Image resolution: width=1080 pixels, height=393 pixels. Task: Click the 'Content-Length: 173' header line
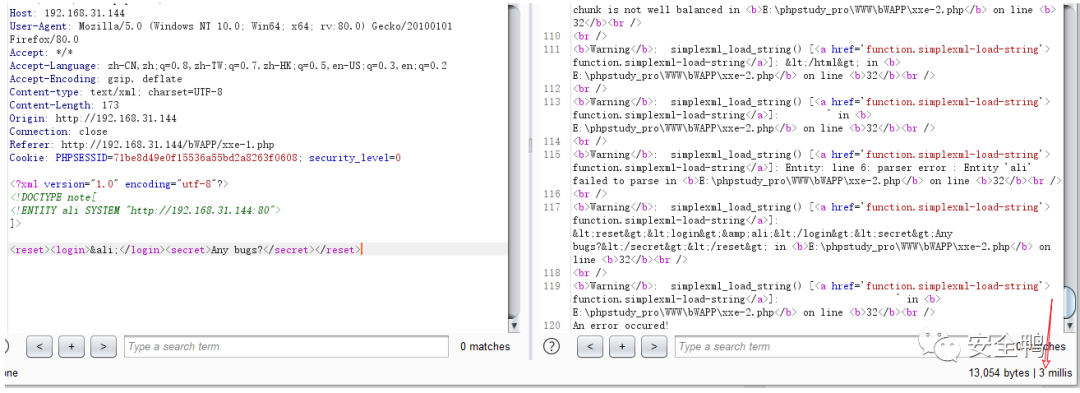[x=64, y=105]
